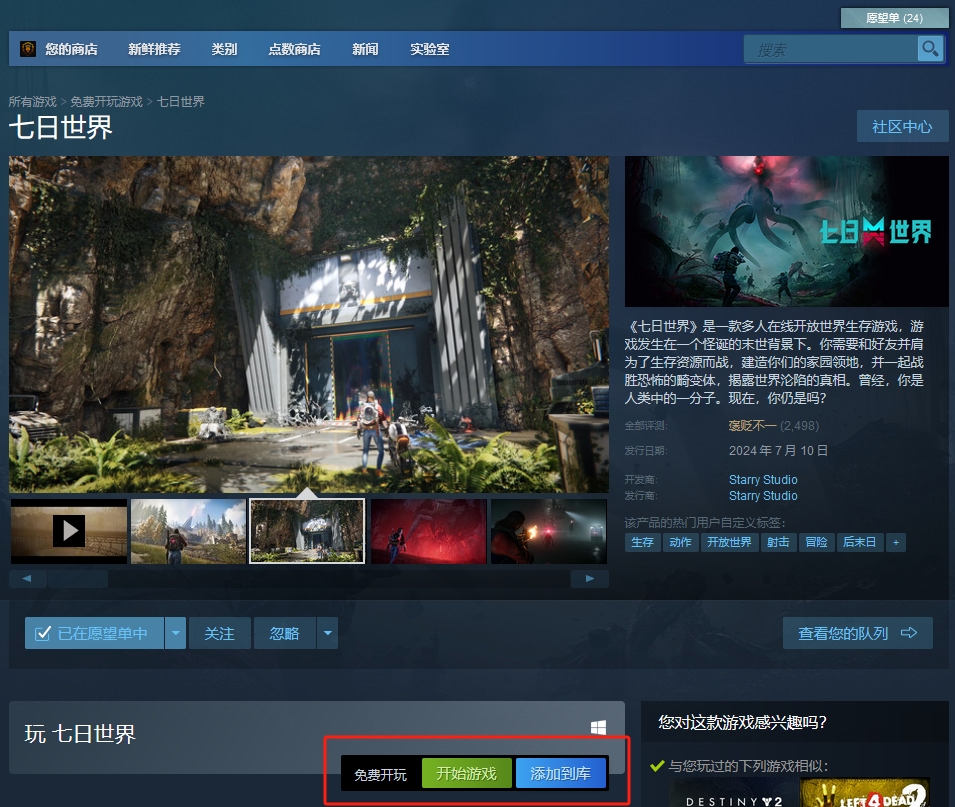The image size is (955, 807).
Task: Select the 动作 tag
Action: (680, 542)
